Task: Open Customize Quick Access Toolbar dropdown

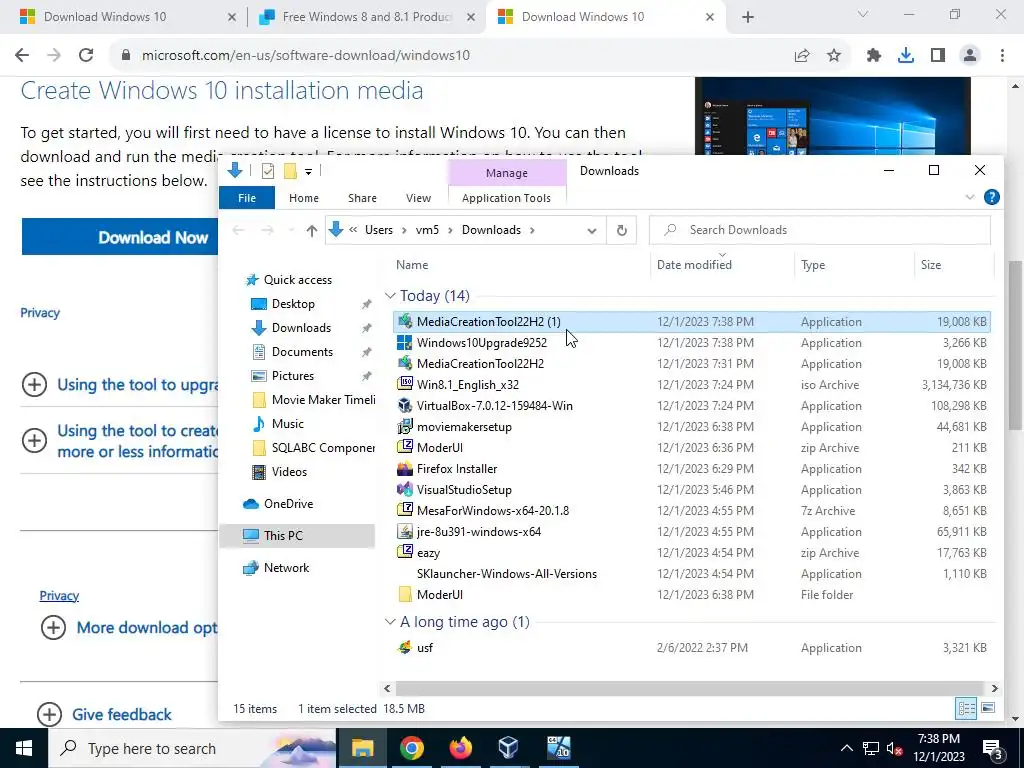Action: pos(308,172)
